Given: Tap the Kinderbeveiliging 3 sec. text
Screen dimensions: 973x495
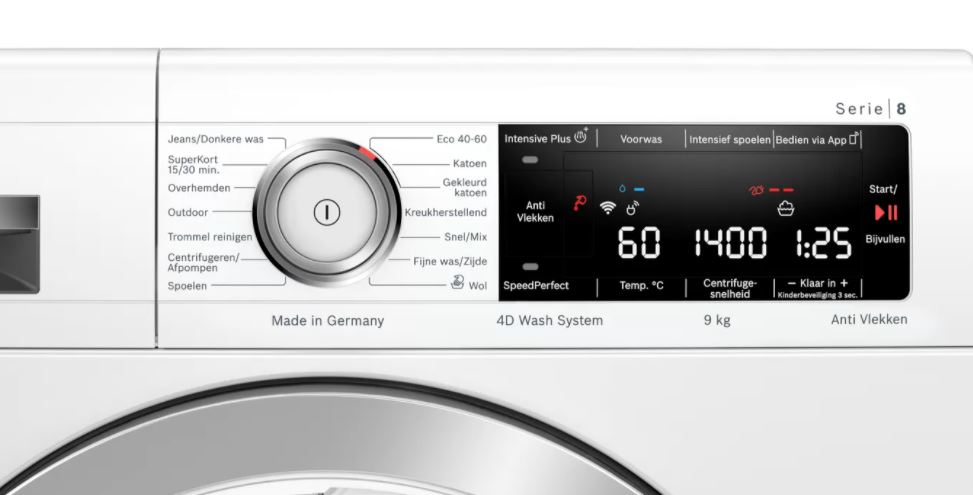Looking at the screenshot, I should pyautogui.click(x=818, y=295).
